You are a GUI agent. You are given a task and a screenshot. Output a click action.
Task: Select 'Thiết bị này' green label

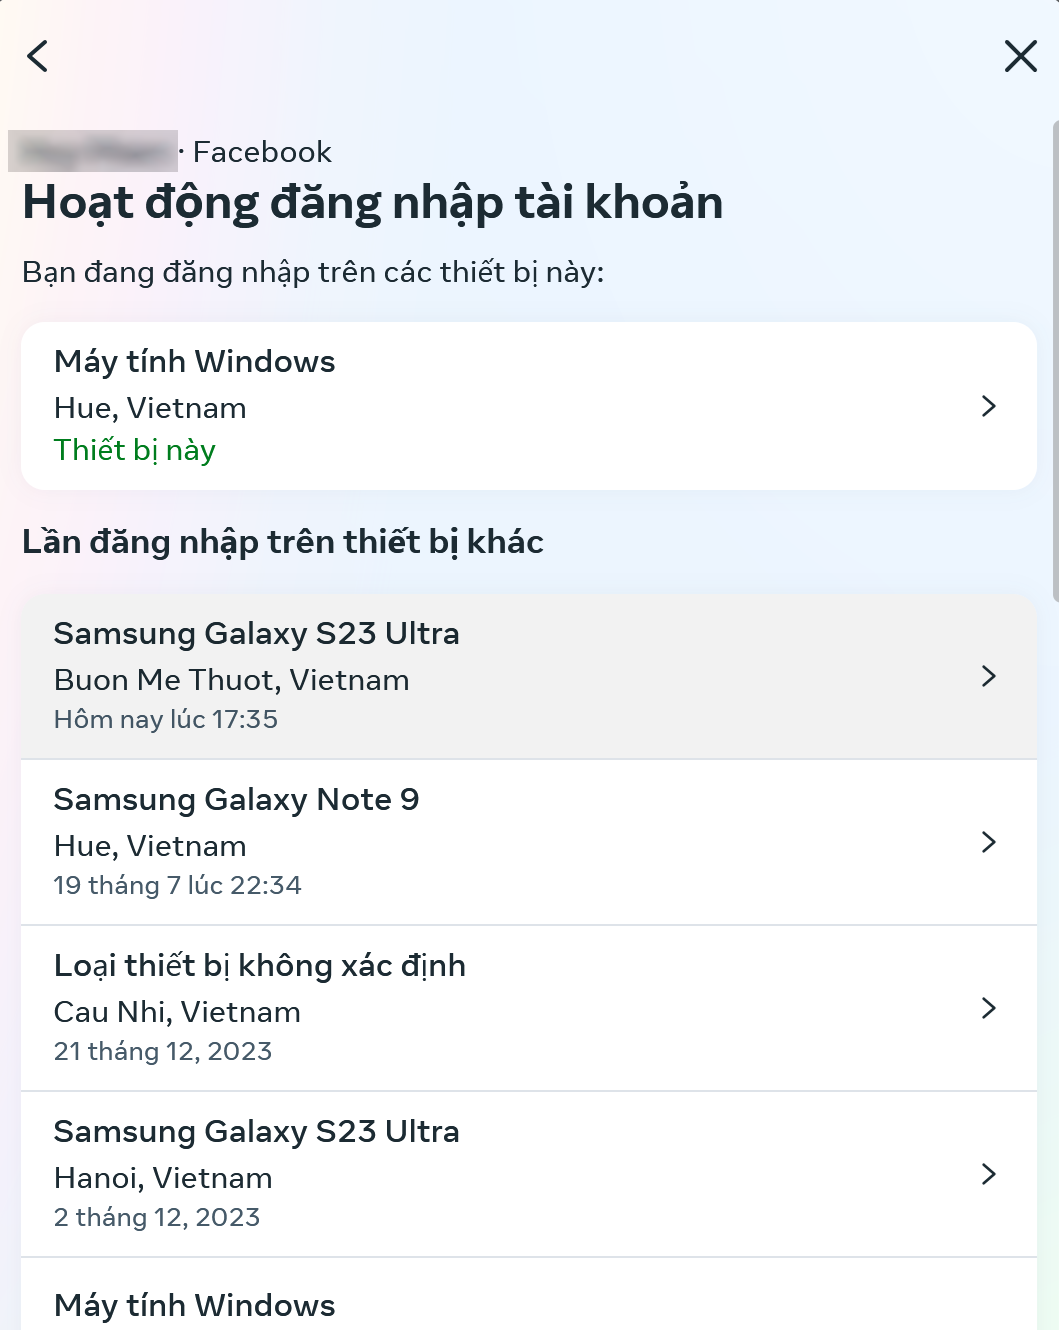135,450
